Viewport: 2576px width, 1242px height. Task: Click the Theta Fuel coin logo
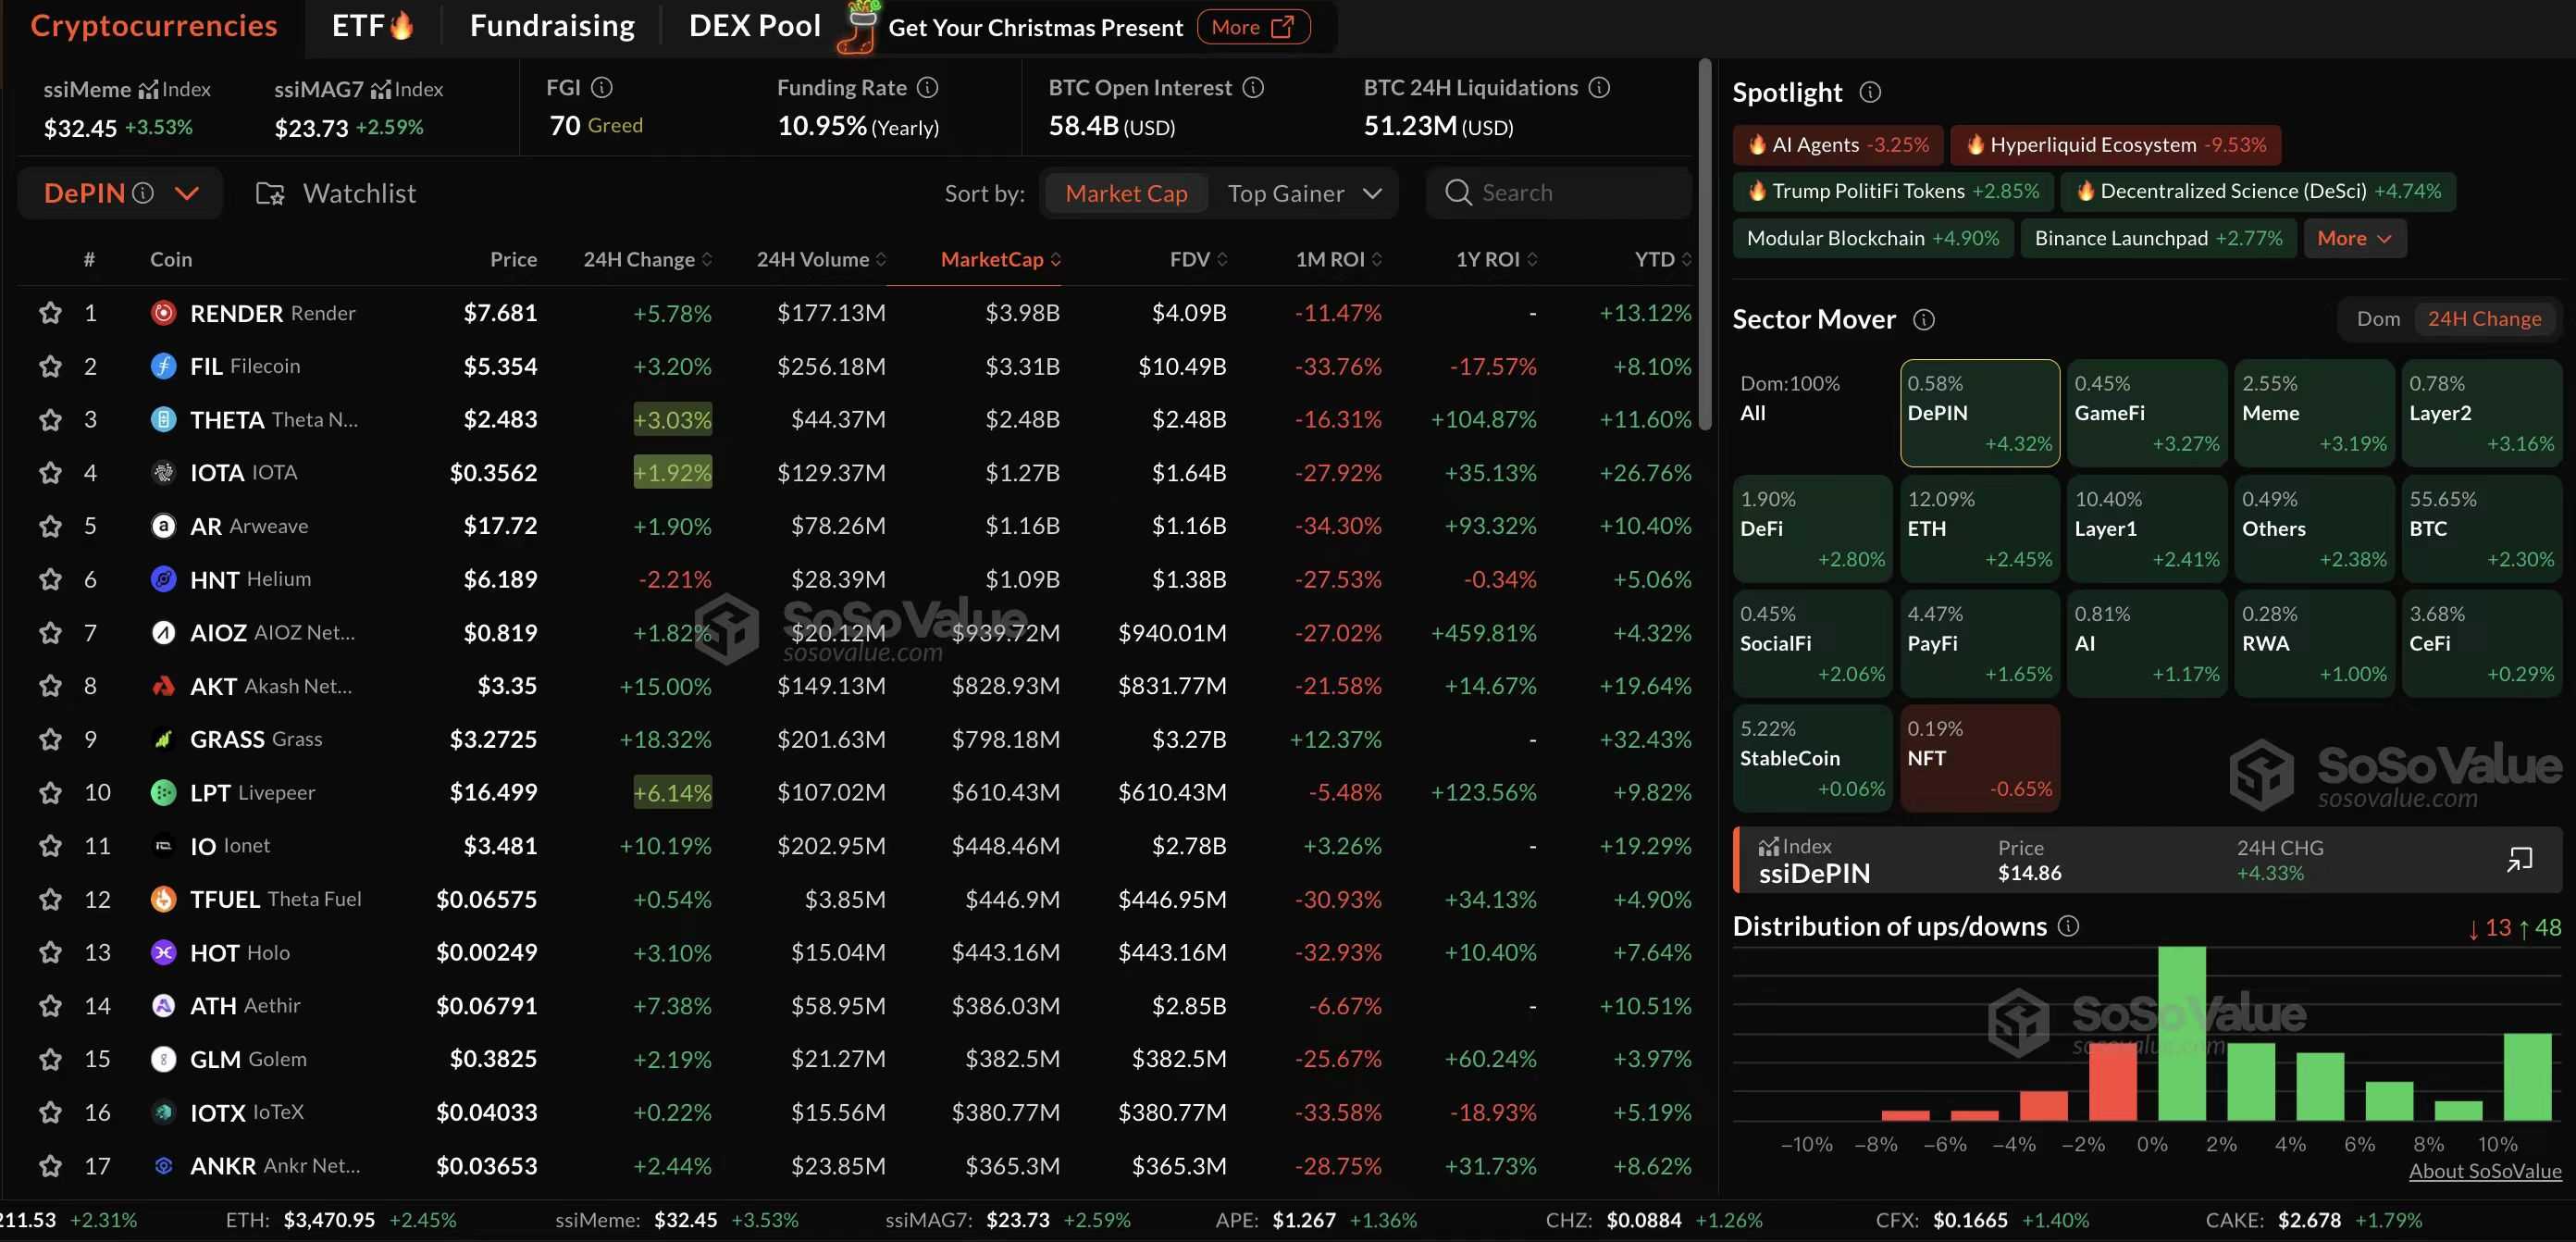point(163,899)
